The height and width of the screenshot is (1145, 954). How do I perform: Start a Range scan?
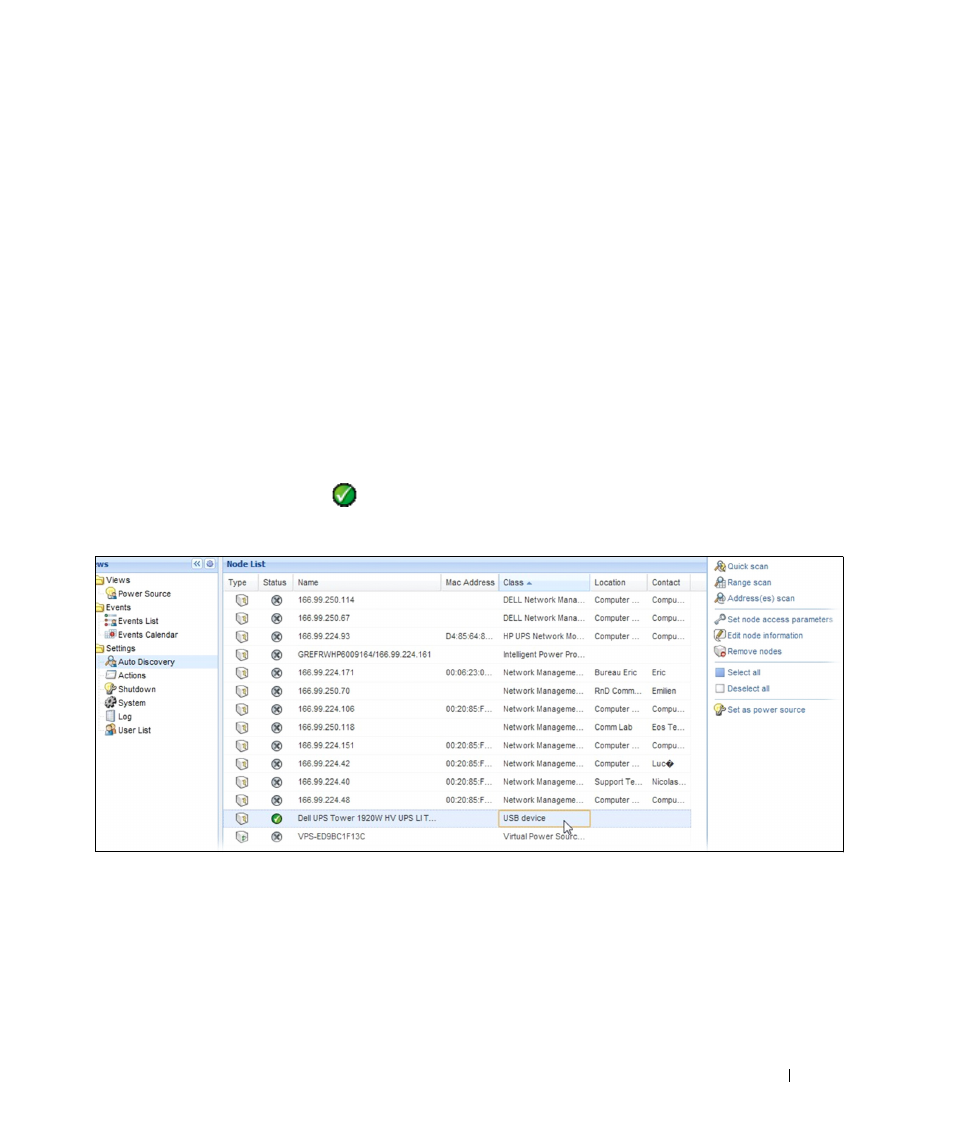(x=749, y=583)
